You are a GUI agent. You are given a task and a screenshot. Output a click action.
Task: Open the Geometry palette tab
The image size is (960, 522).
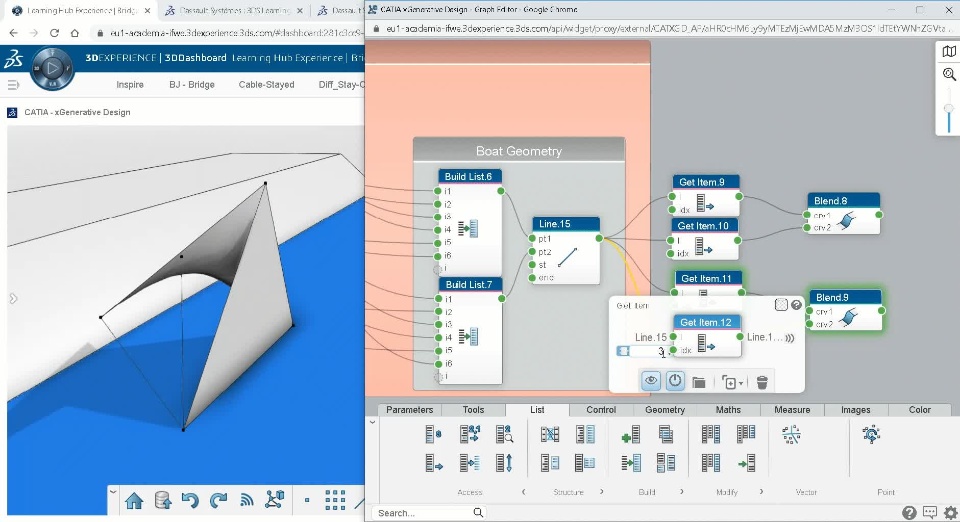click(665, 410)
